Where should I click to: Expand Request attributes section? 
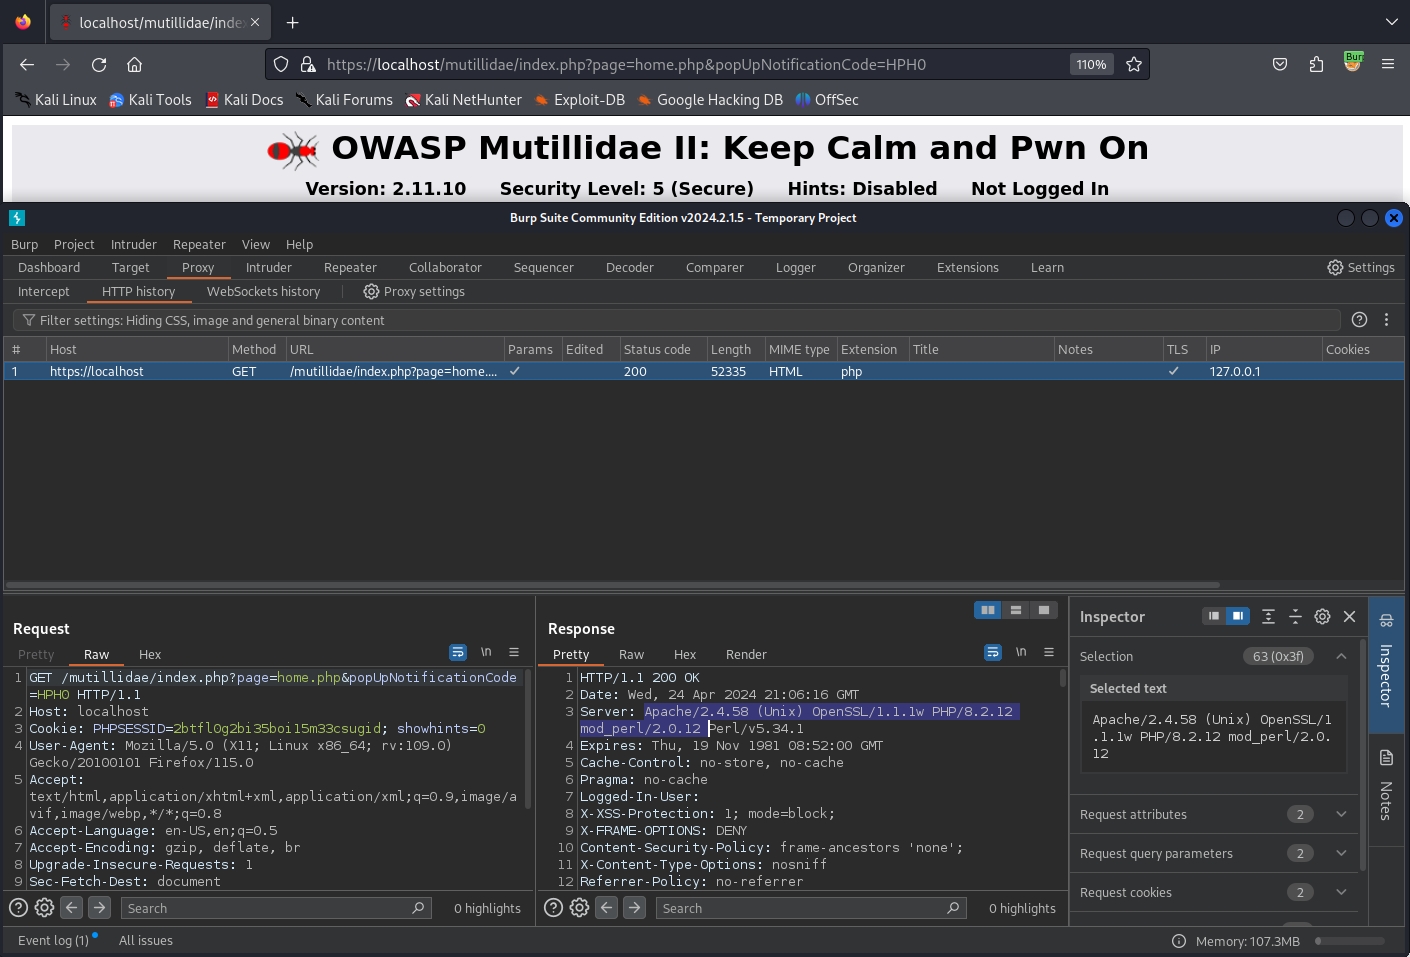coord(1341,814)
